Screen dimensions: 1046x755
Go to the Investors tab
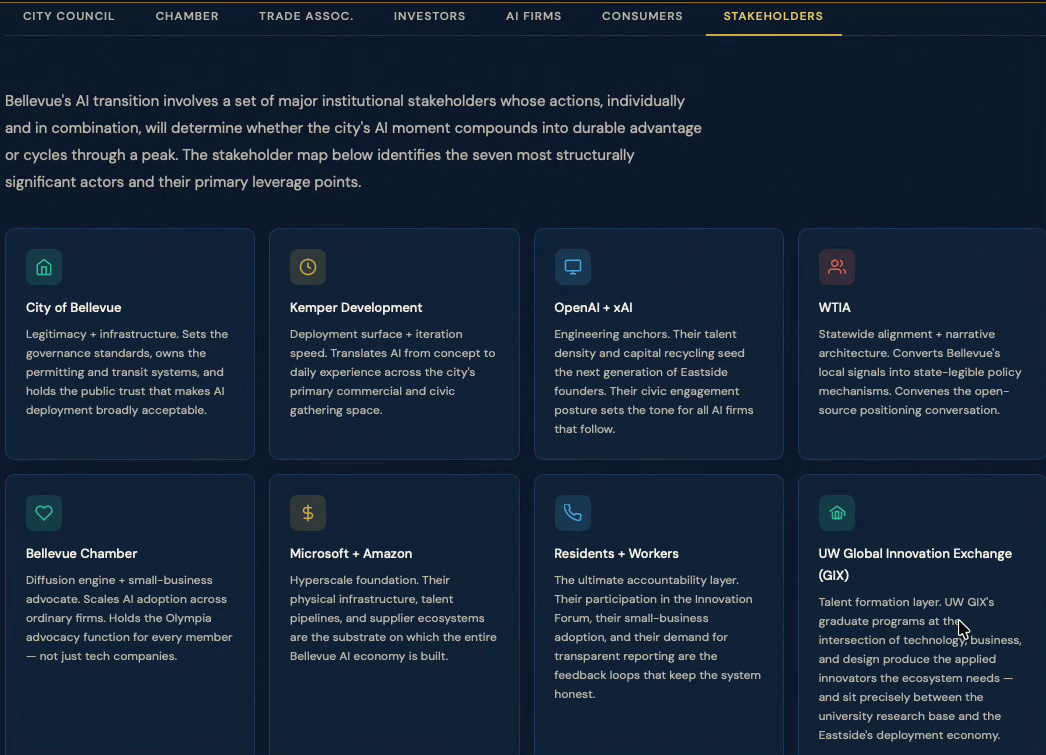(x=430, y=16)
